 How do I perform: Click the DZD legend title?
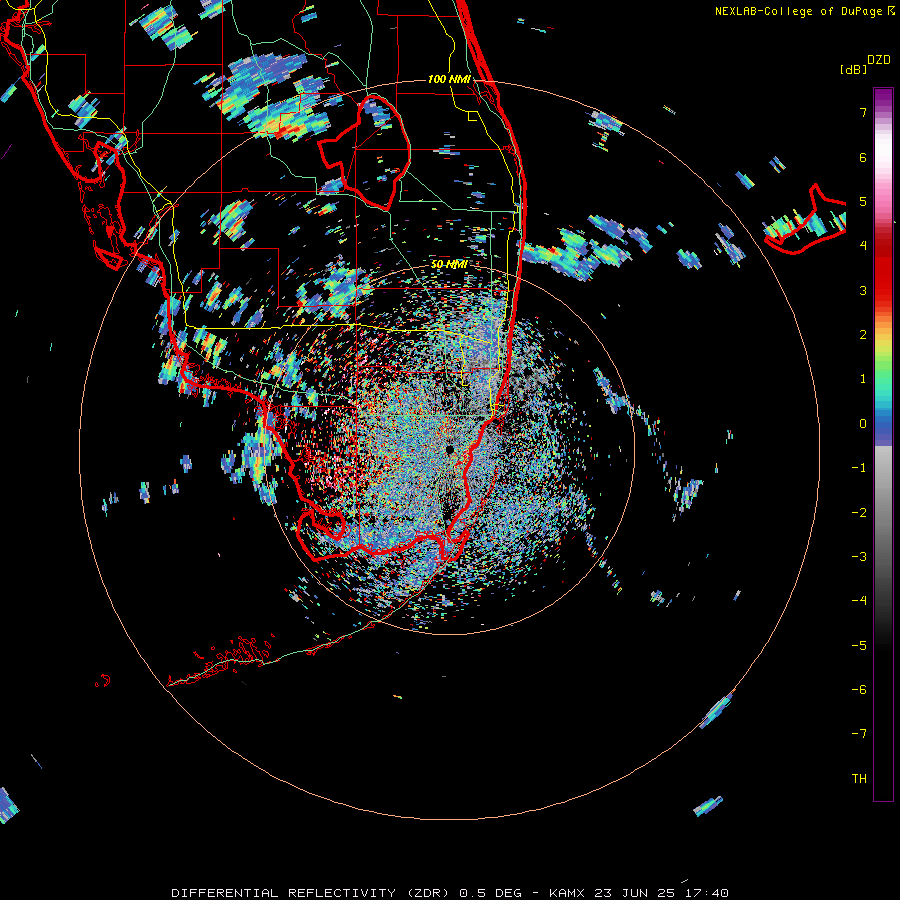pyautogui.click(x=879, y=60)
